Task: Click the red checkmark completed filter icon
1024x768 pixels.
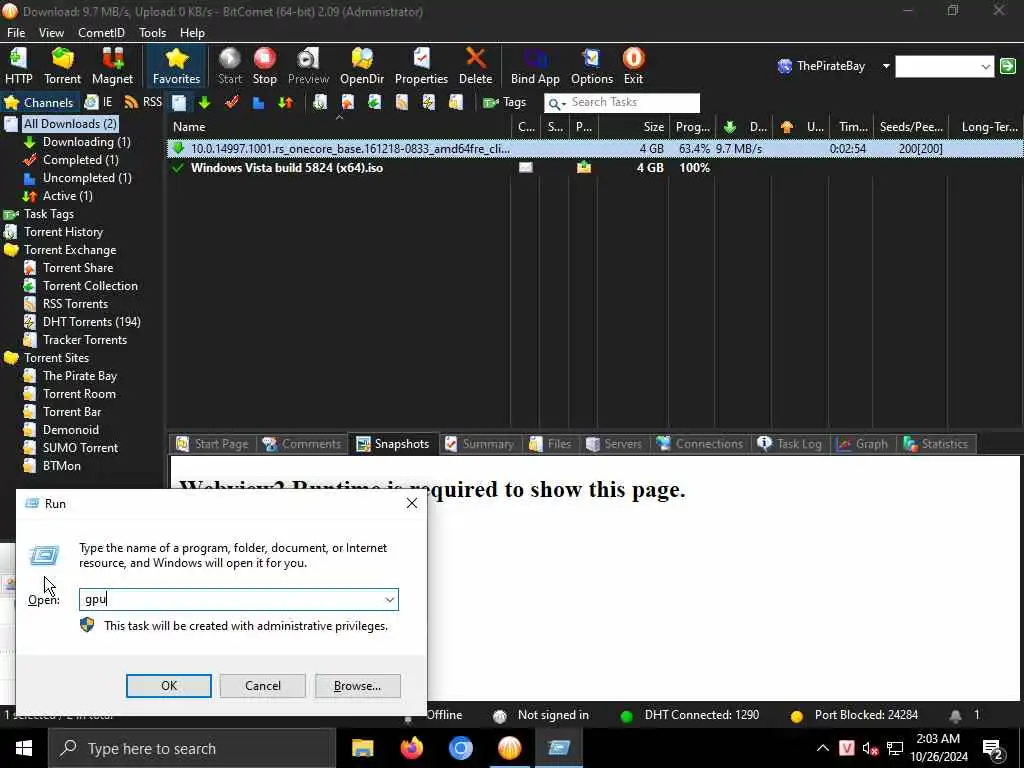Action: tap(231, 103)
